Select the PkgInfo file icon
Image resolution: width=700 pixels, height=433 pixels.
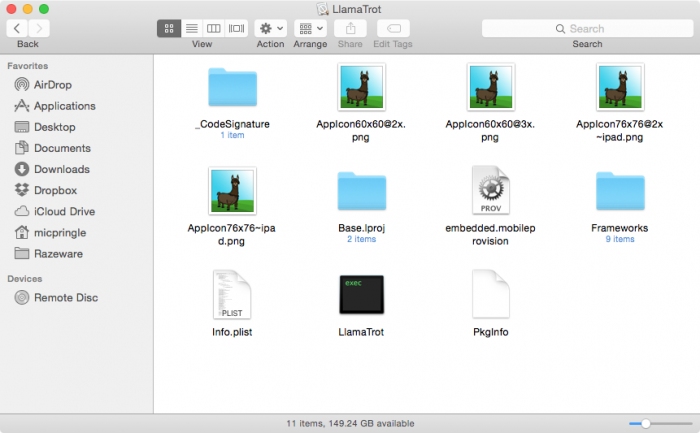coord(491,294)
